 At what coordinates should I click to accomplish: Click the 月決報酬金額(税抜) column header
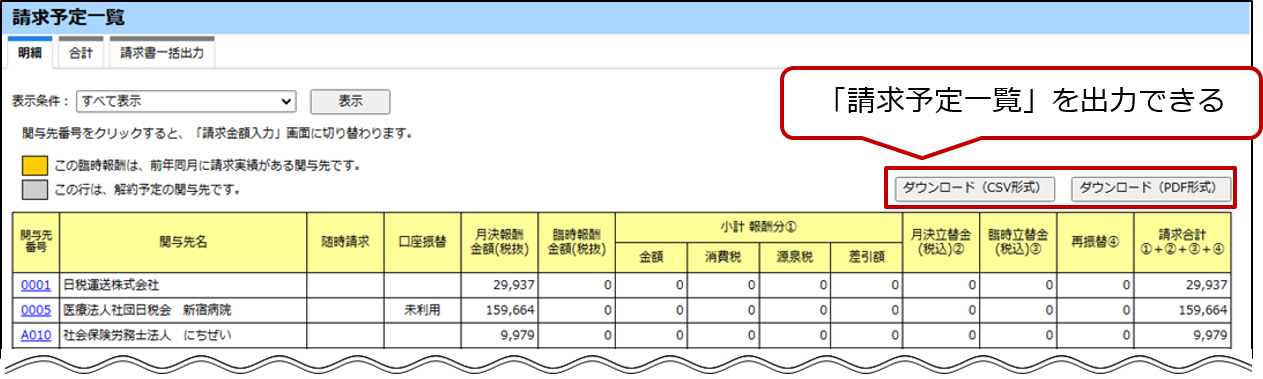click(x=499, y=242)
